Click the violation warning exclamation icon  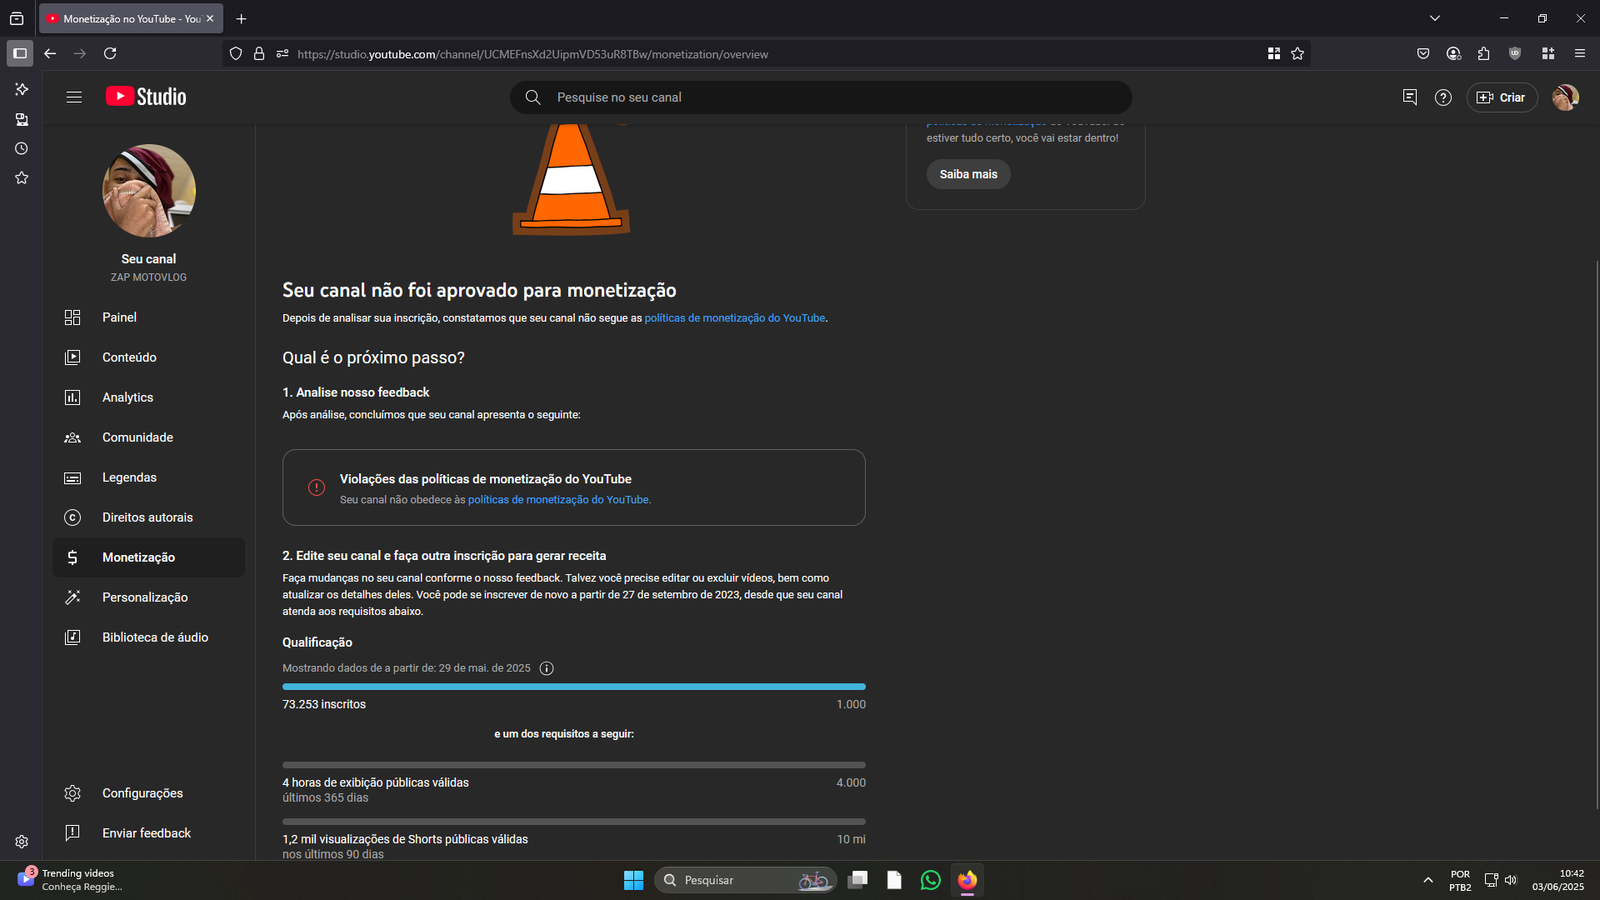click(x=317, y=488)
